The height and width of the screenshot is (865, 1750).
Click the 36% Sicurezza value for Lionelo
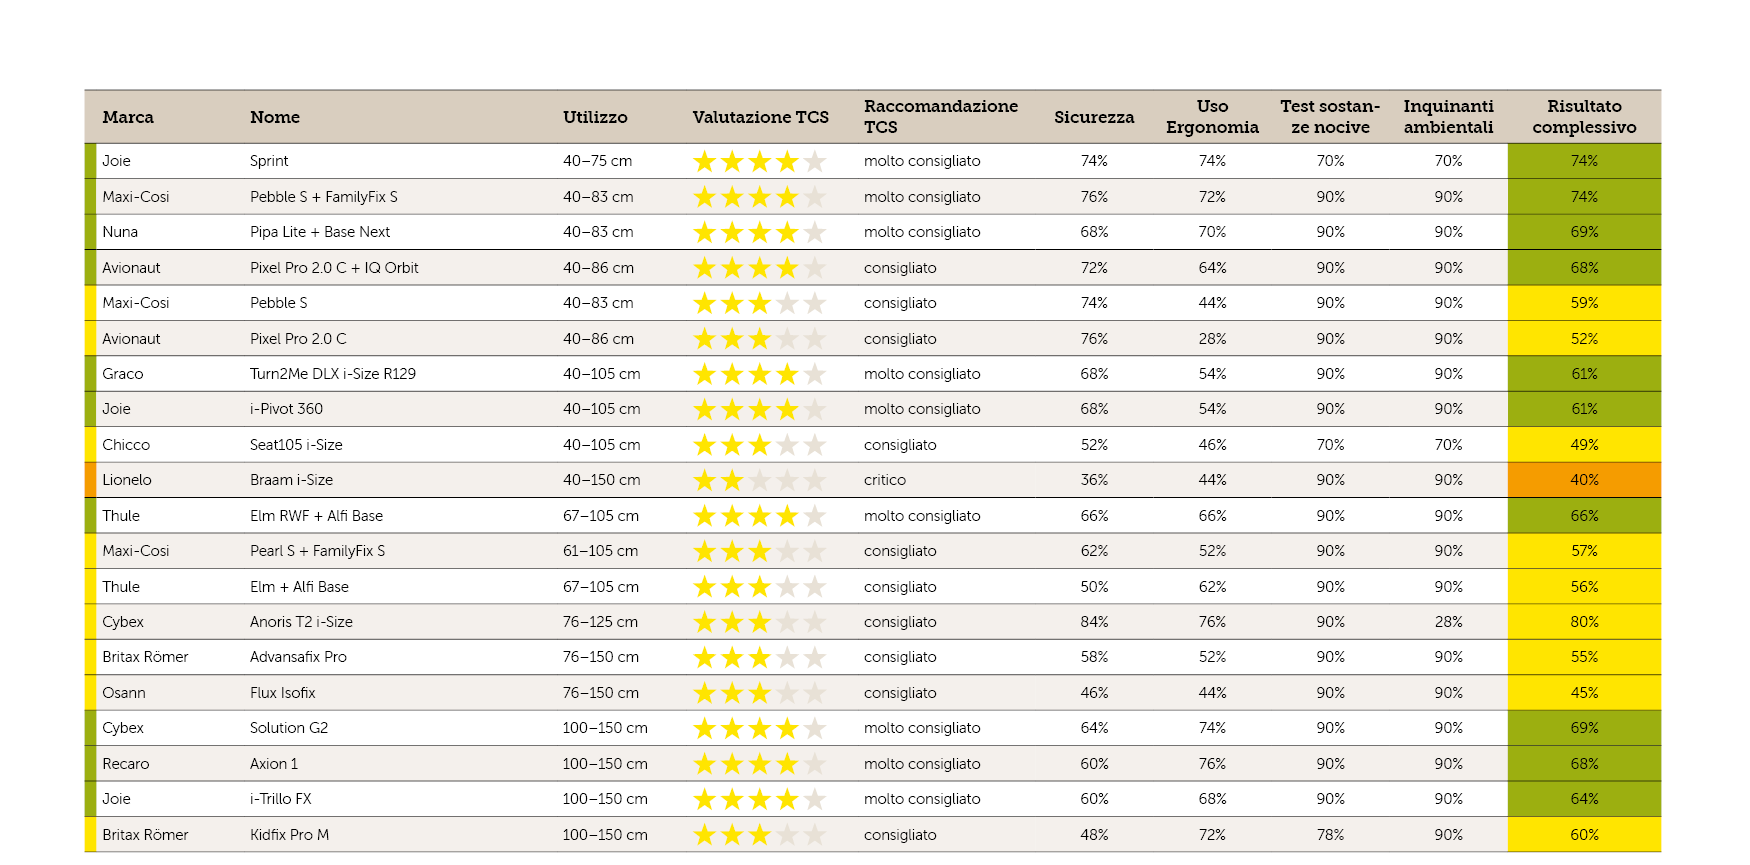click(1094, 480)
